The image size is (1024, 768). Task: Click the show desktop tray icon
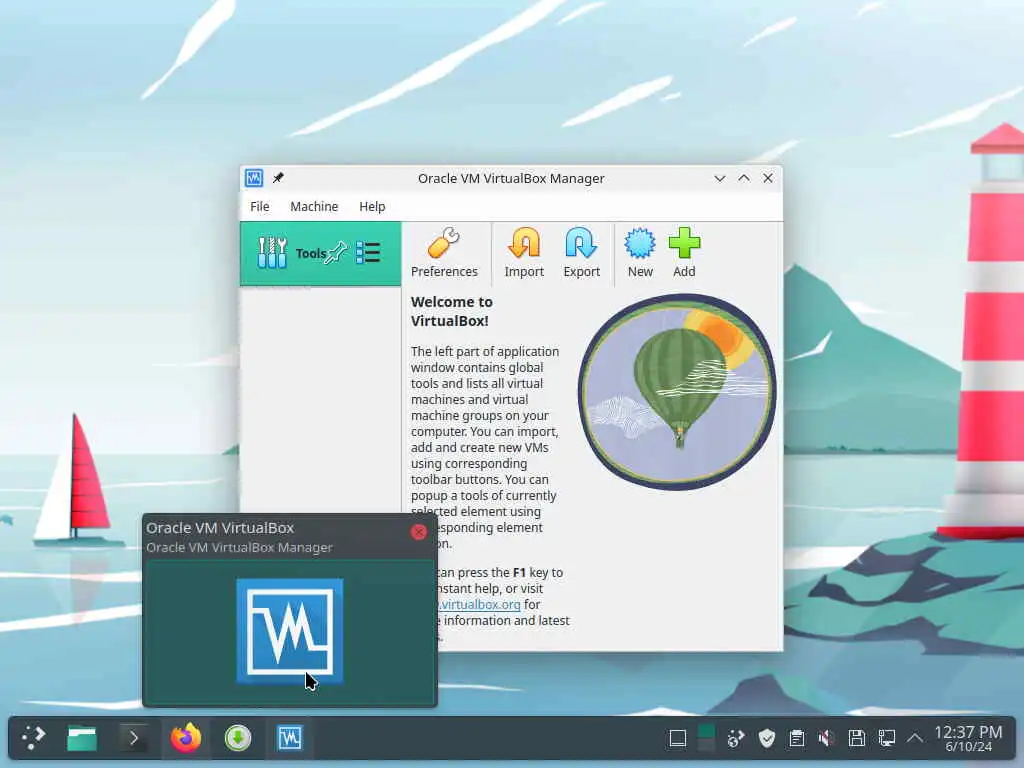(678, 739)
